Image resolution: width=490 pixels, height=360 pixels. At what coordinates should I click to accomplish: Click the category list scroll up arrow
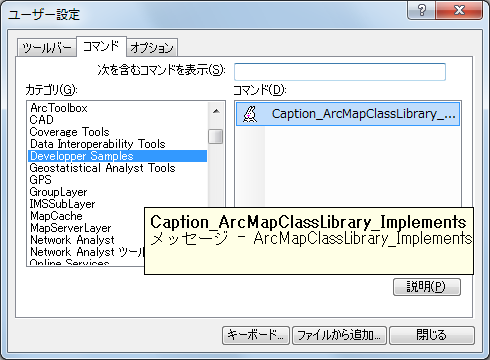click(216, 111)
